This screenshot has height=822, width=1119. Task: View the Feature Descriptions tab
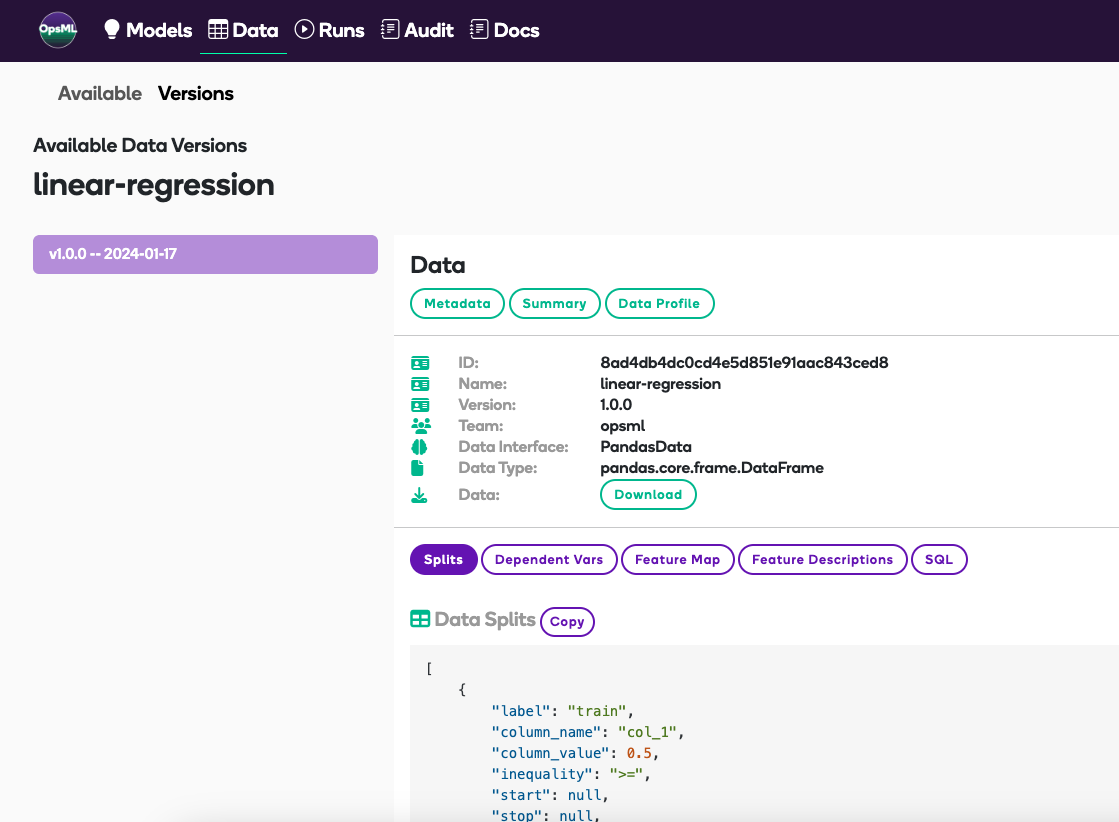(822, 559)
